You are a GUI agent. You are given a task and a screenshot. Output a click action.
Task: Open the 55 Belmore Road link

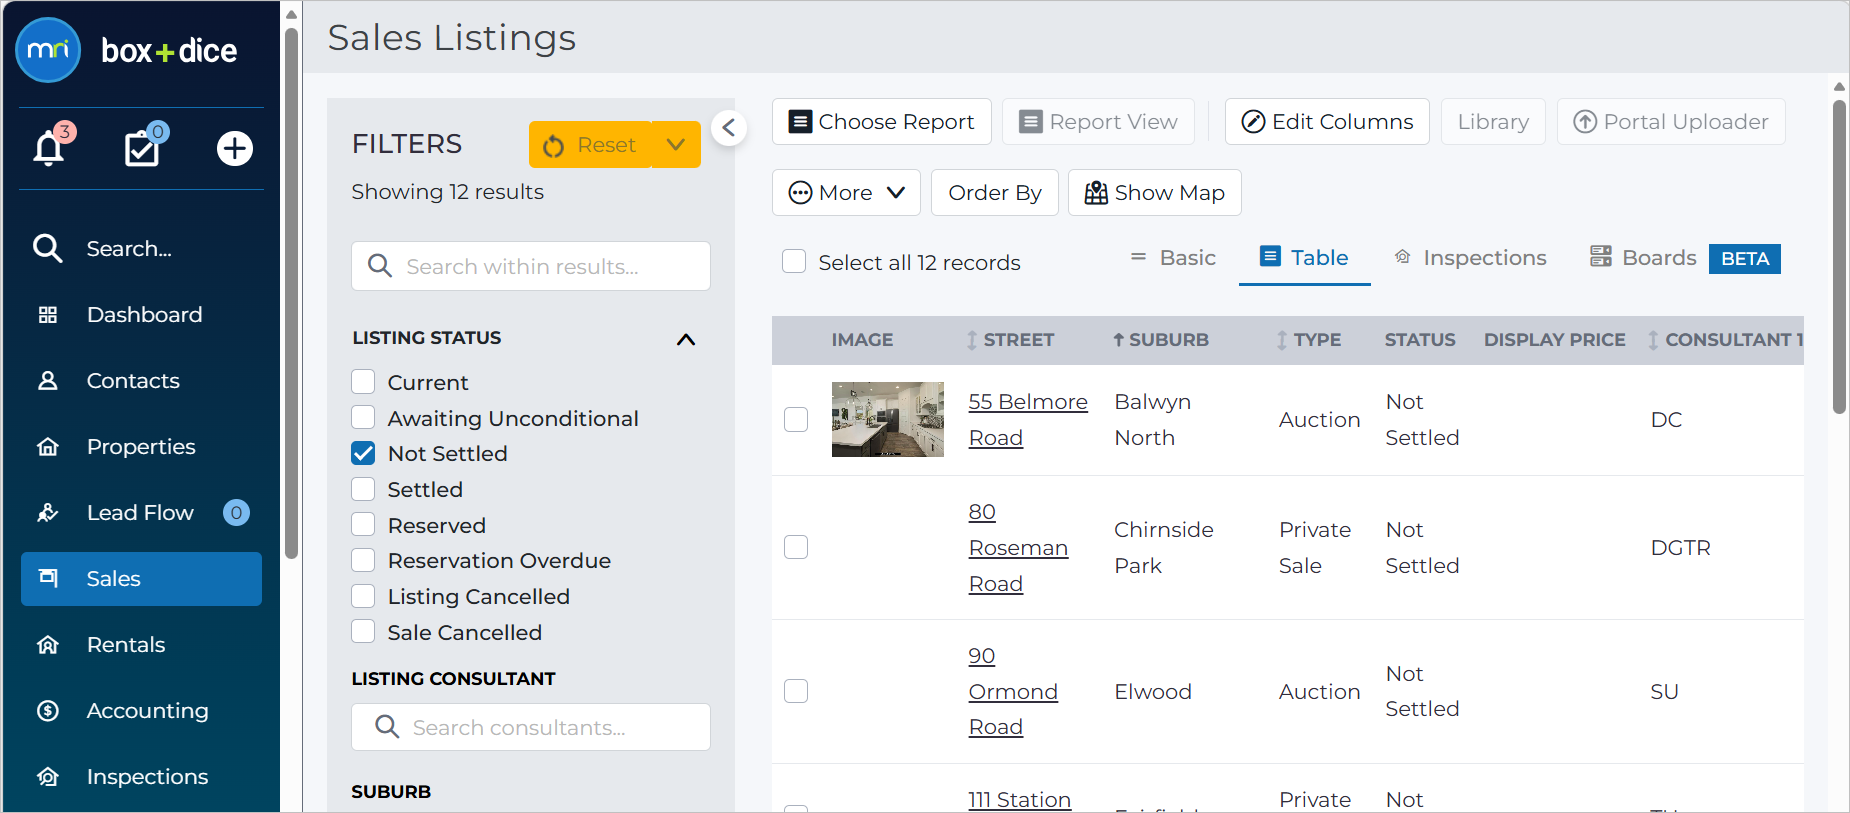1028,420
